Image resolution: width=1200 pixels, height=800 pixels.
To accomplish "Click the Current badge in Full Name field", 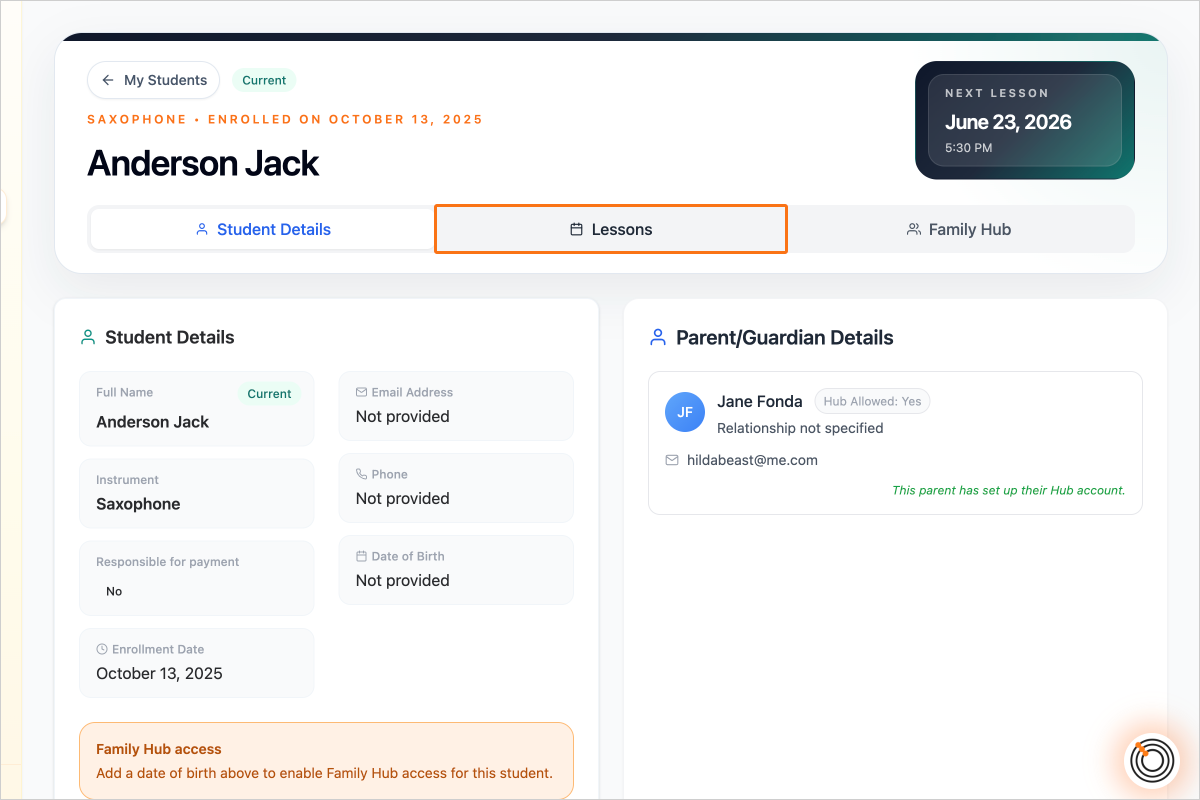I will 269,394.
